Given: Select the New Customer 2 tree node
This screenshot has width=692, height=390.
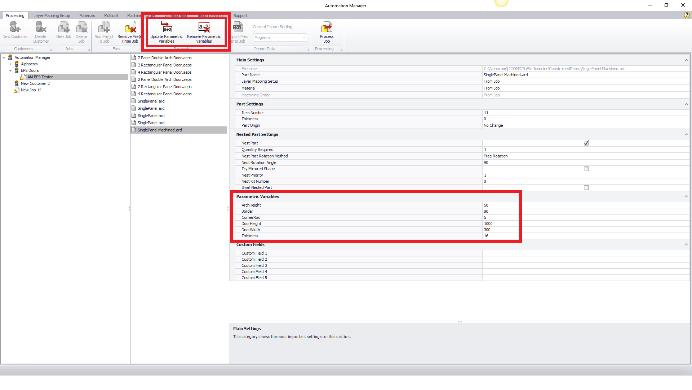Looking at the screenshot, I should pyautogui.click(x=35, y=83).
